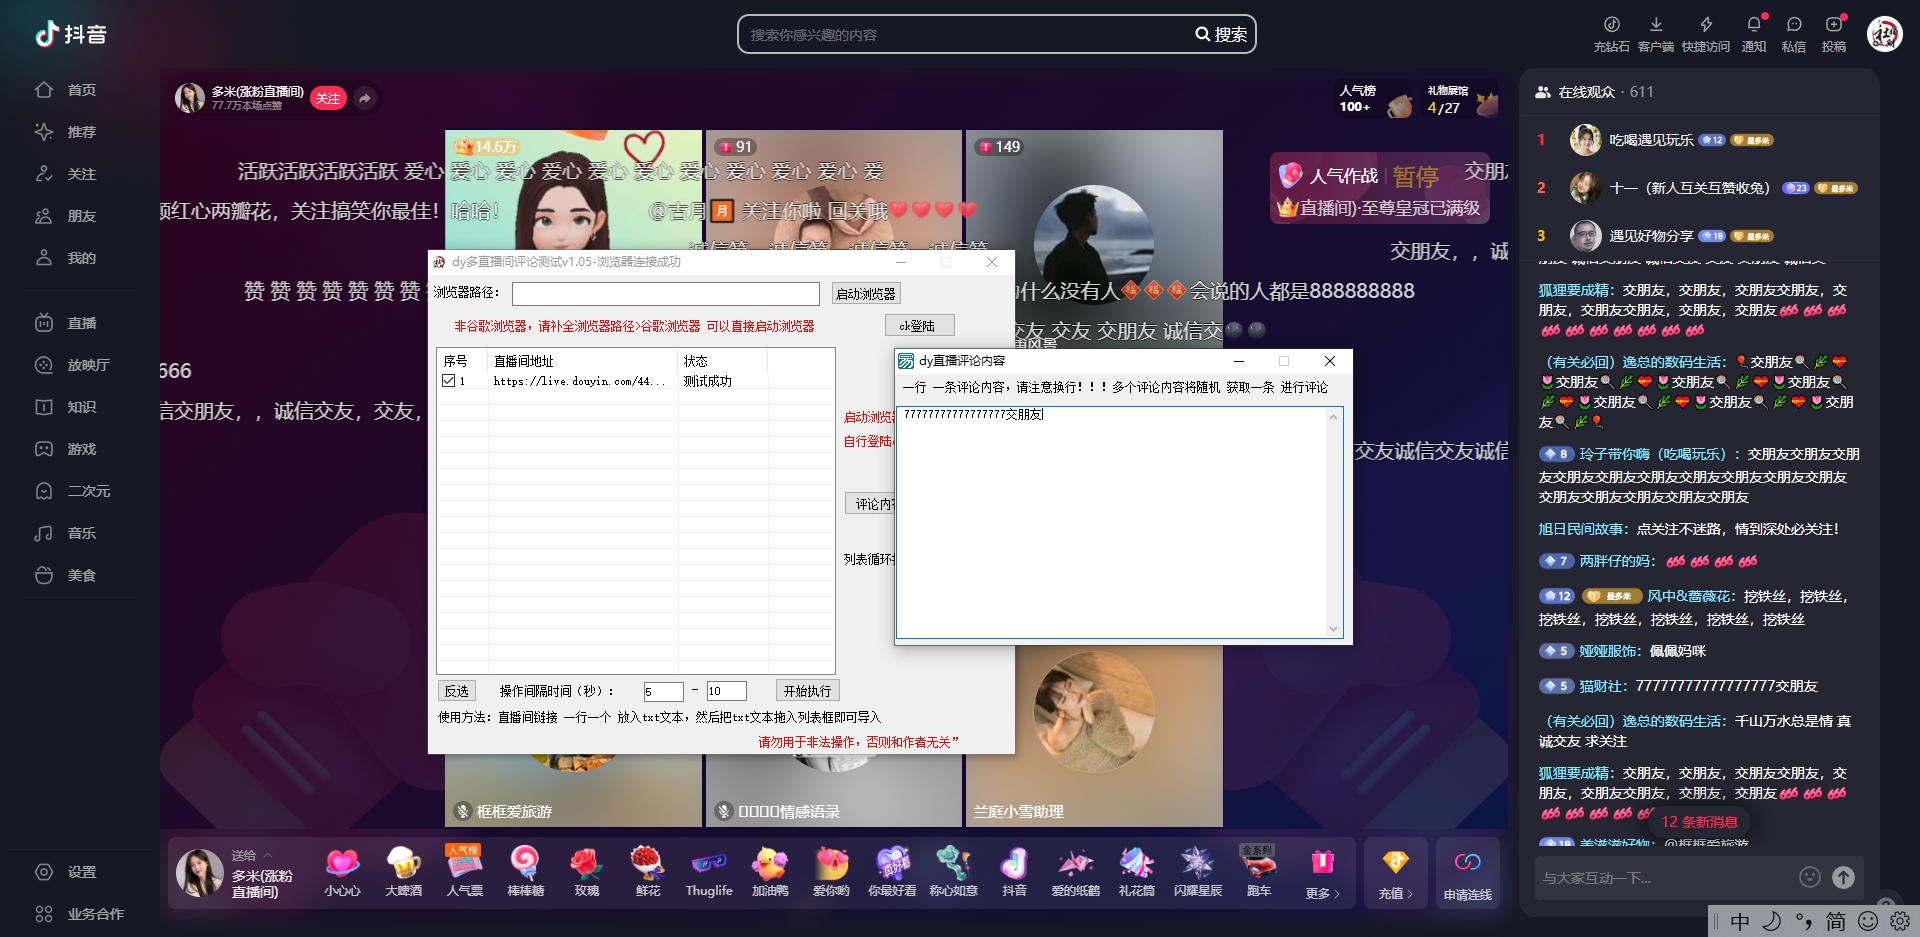Click the invert selection button

(x=456, y=691)
